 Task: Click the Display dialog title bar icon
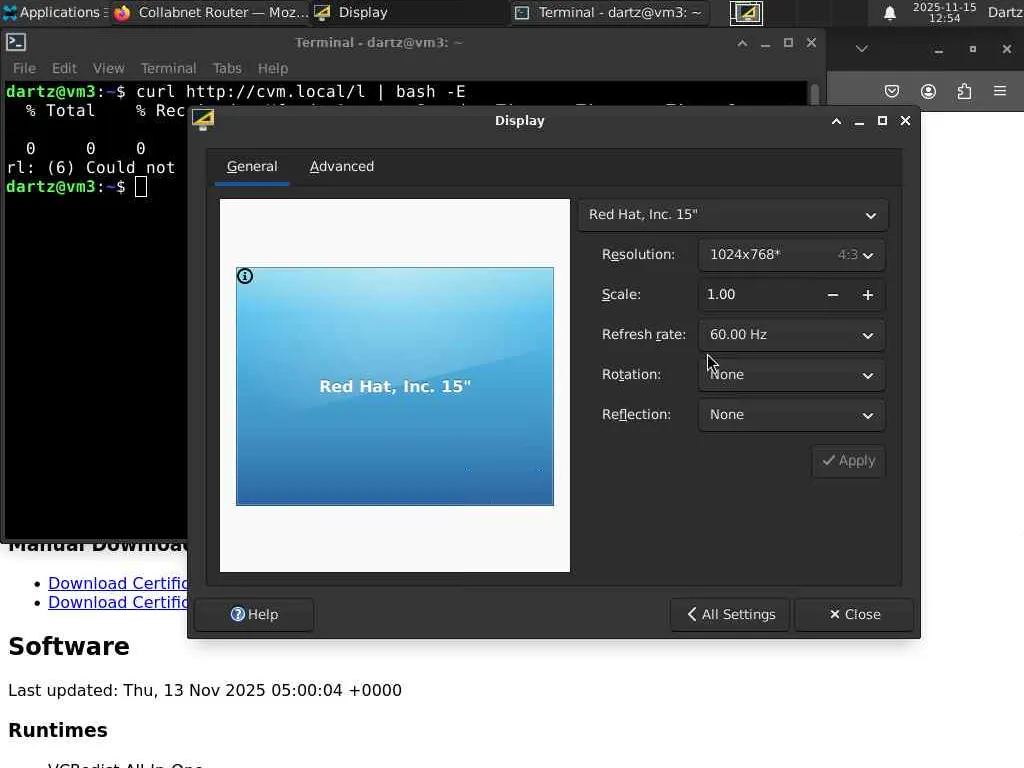click(x=202, y=120)
